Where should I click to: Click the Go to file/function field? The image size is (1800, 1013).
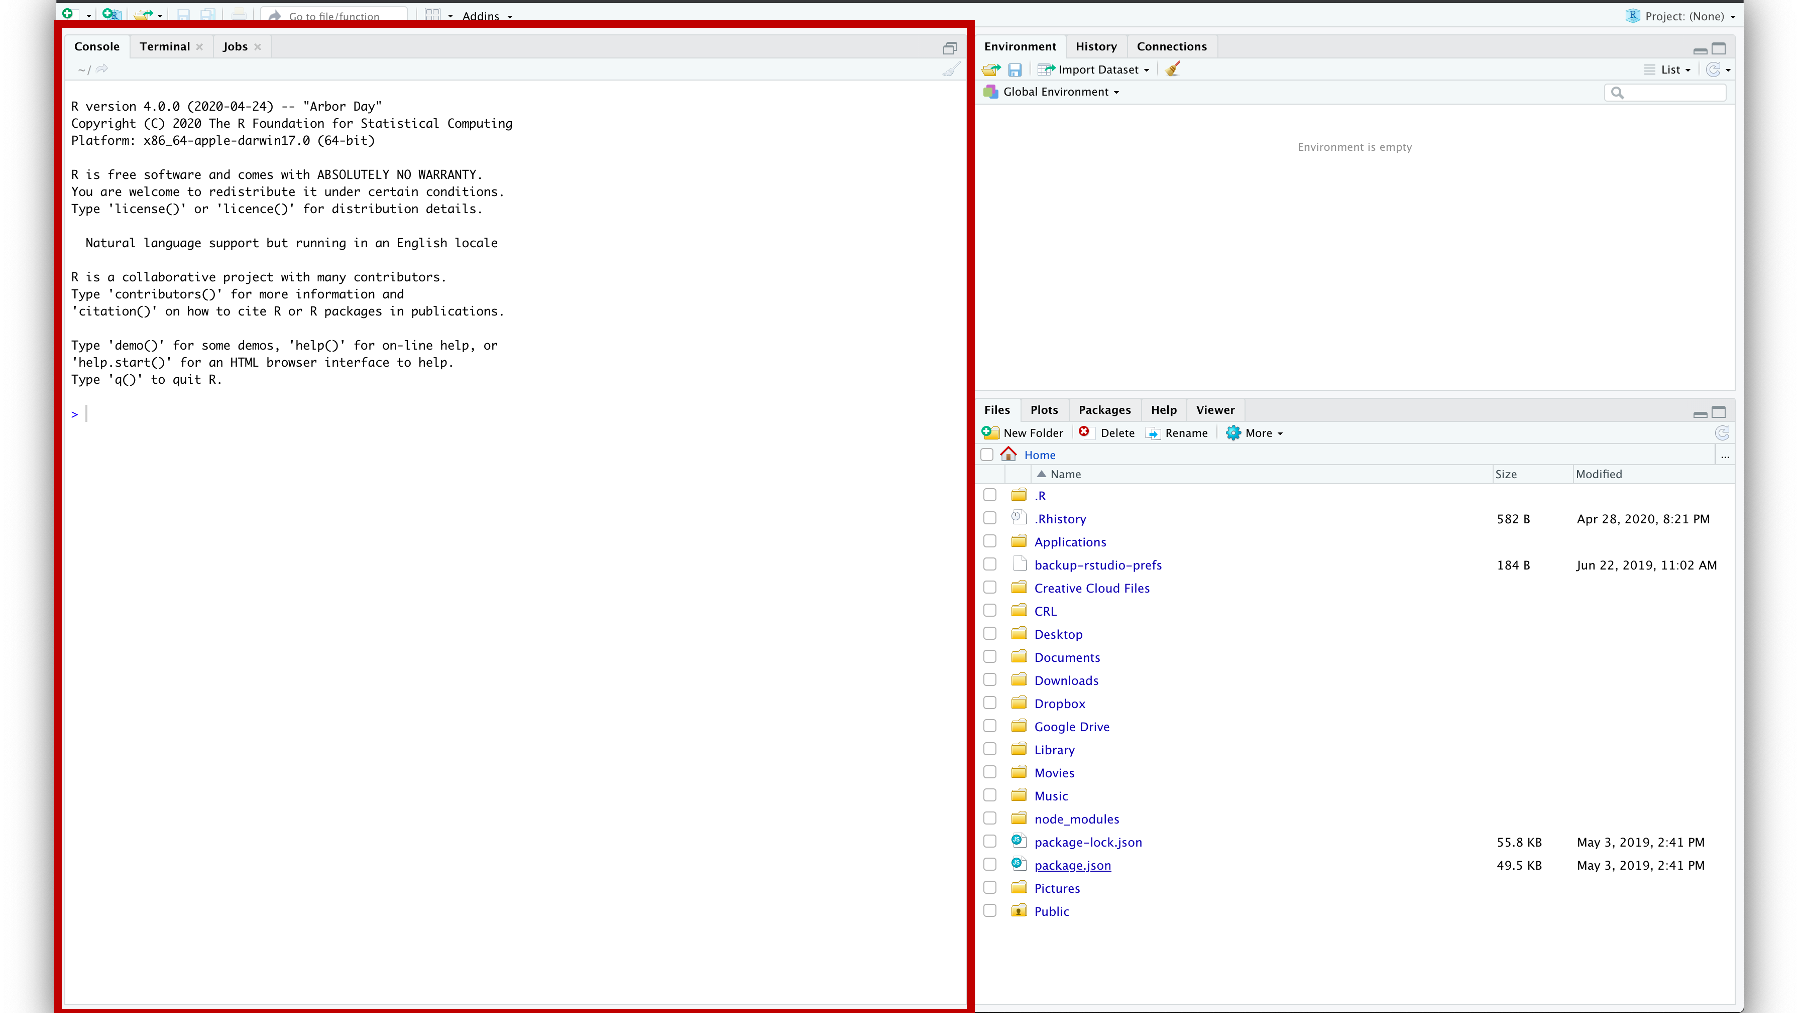(334, 16)
